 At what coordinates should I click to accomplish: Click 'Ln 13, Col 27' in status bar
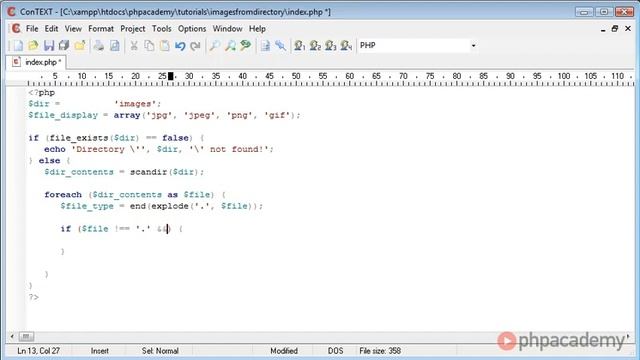tap(38, 351)
